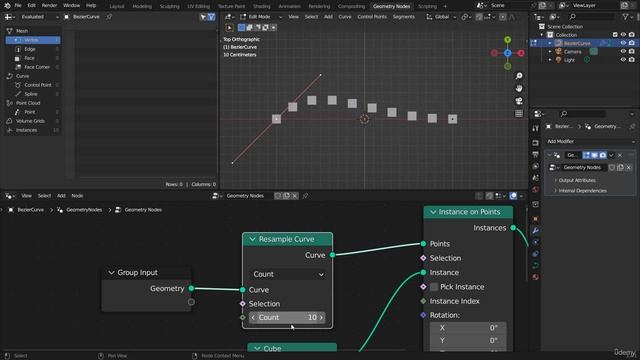
Task: Unlink the Geometry Nodes group with X
Action: coord(629,167)
